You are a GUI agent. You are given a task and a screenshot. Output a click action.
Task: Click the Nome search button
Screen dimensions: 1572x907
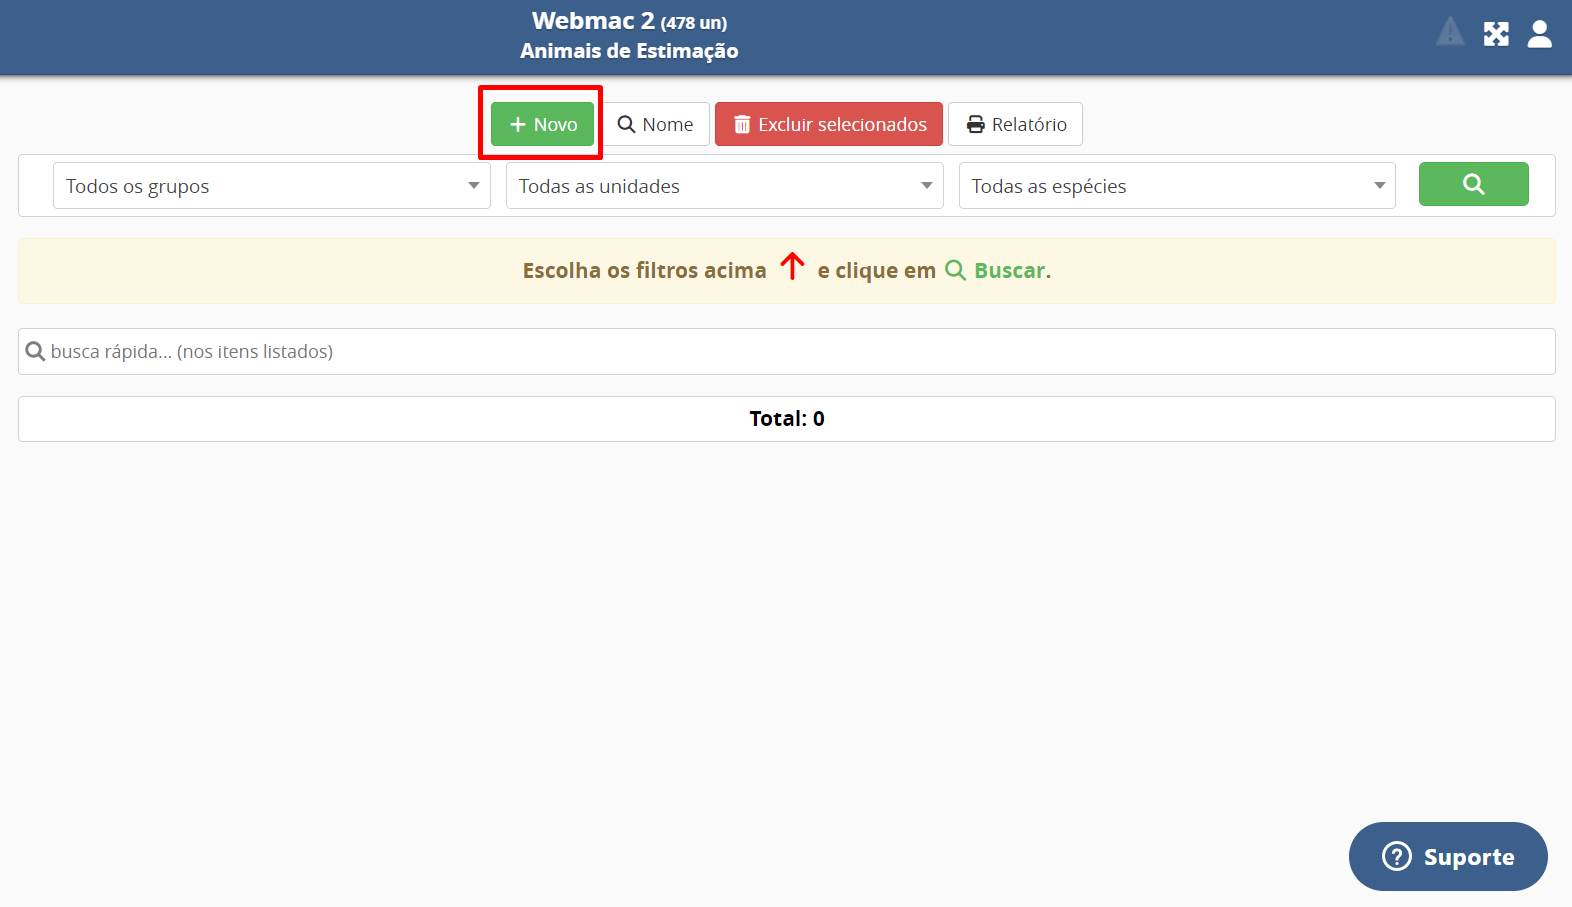tap(656, 125)
